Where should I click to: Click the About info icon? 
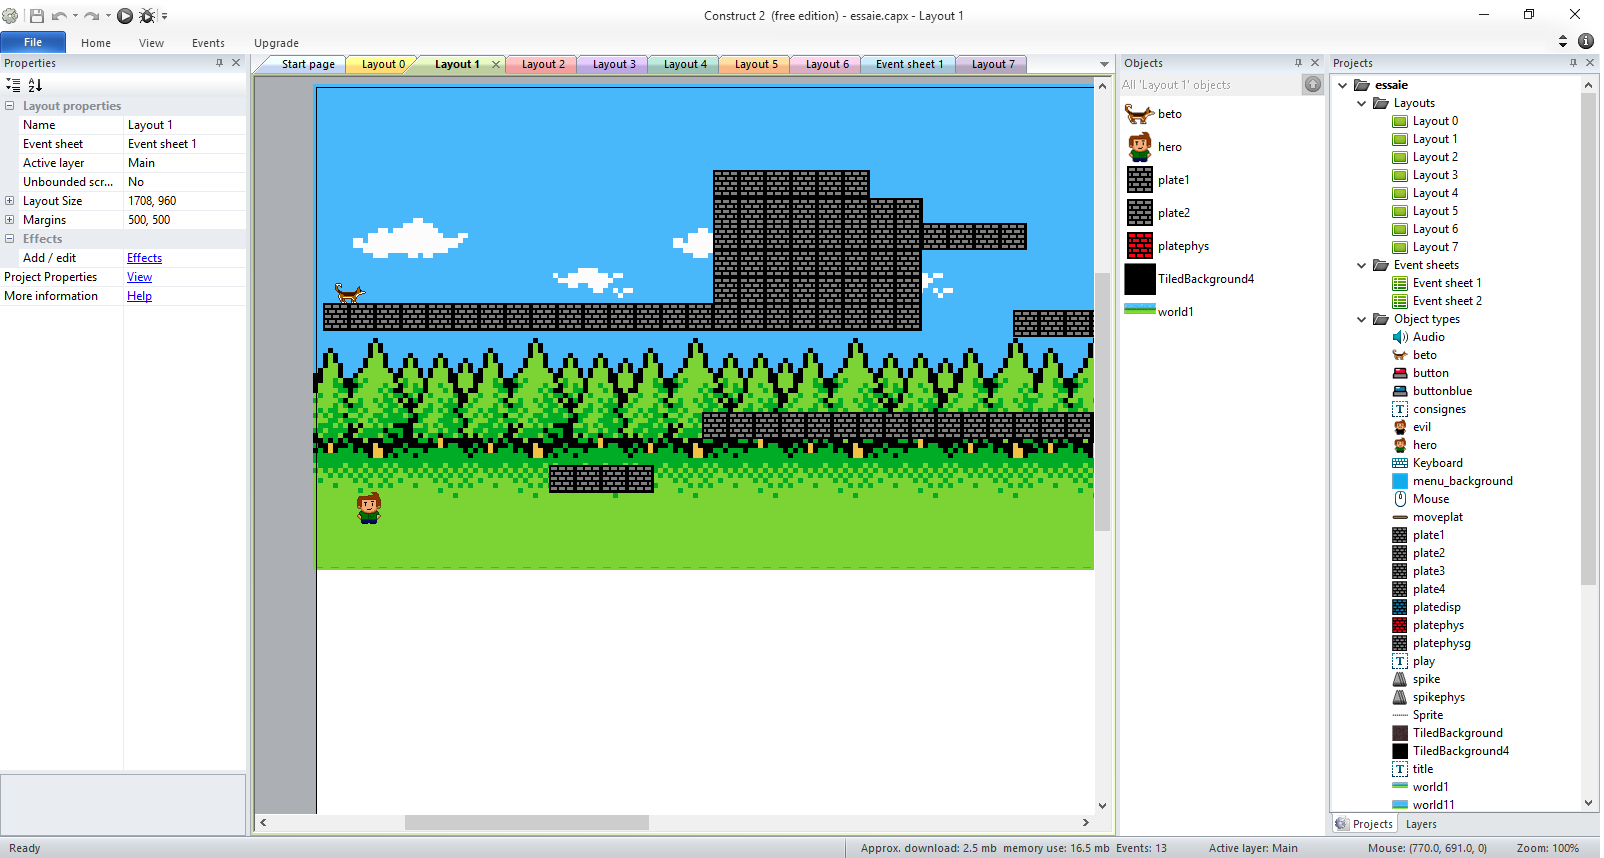[x=1586, y=41]
